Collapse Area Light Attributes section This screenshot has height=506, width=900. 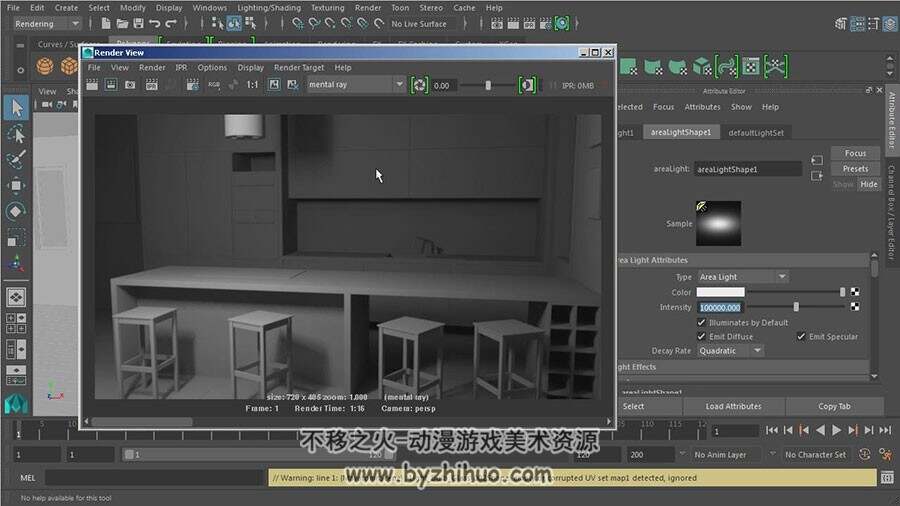coord(743,260)
